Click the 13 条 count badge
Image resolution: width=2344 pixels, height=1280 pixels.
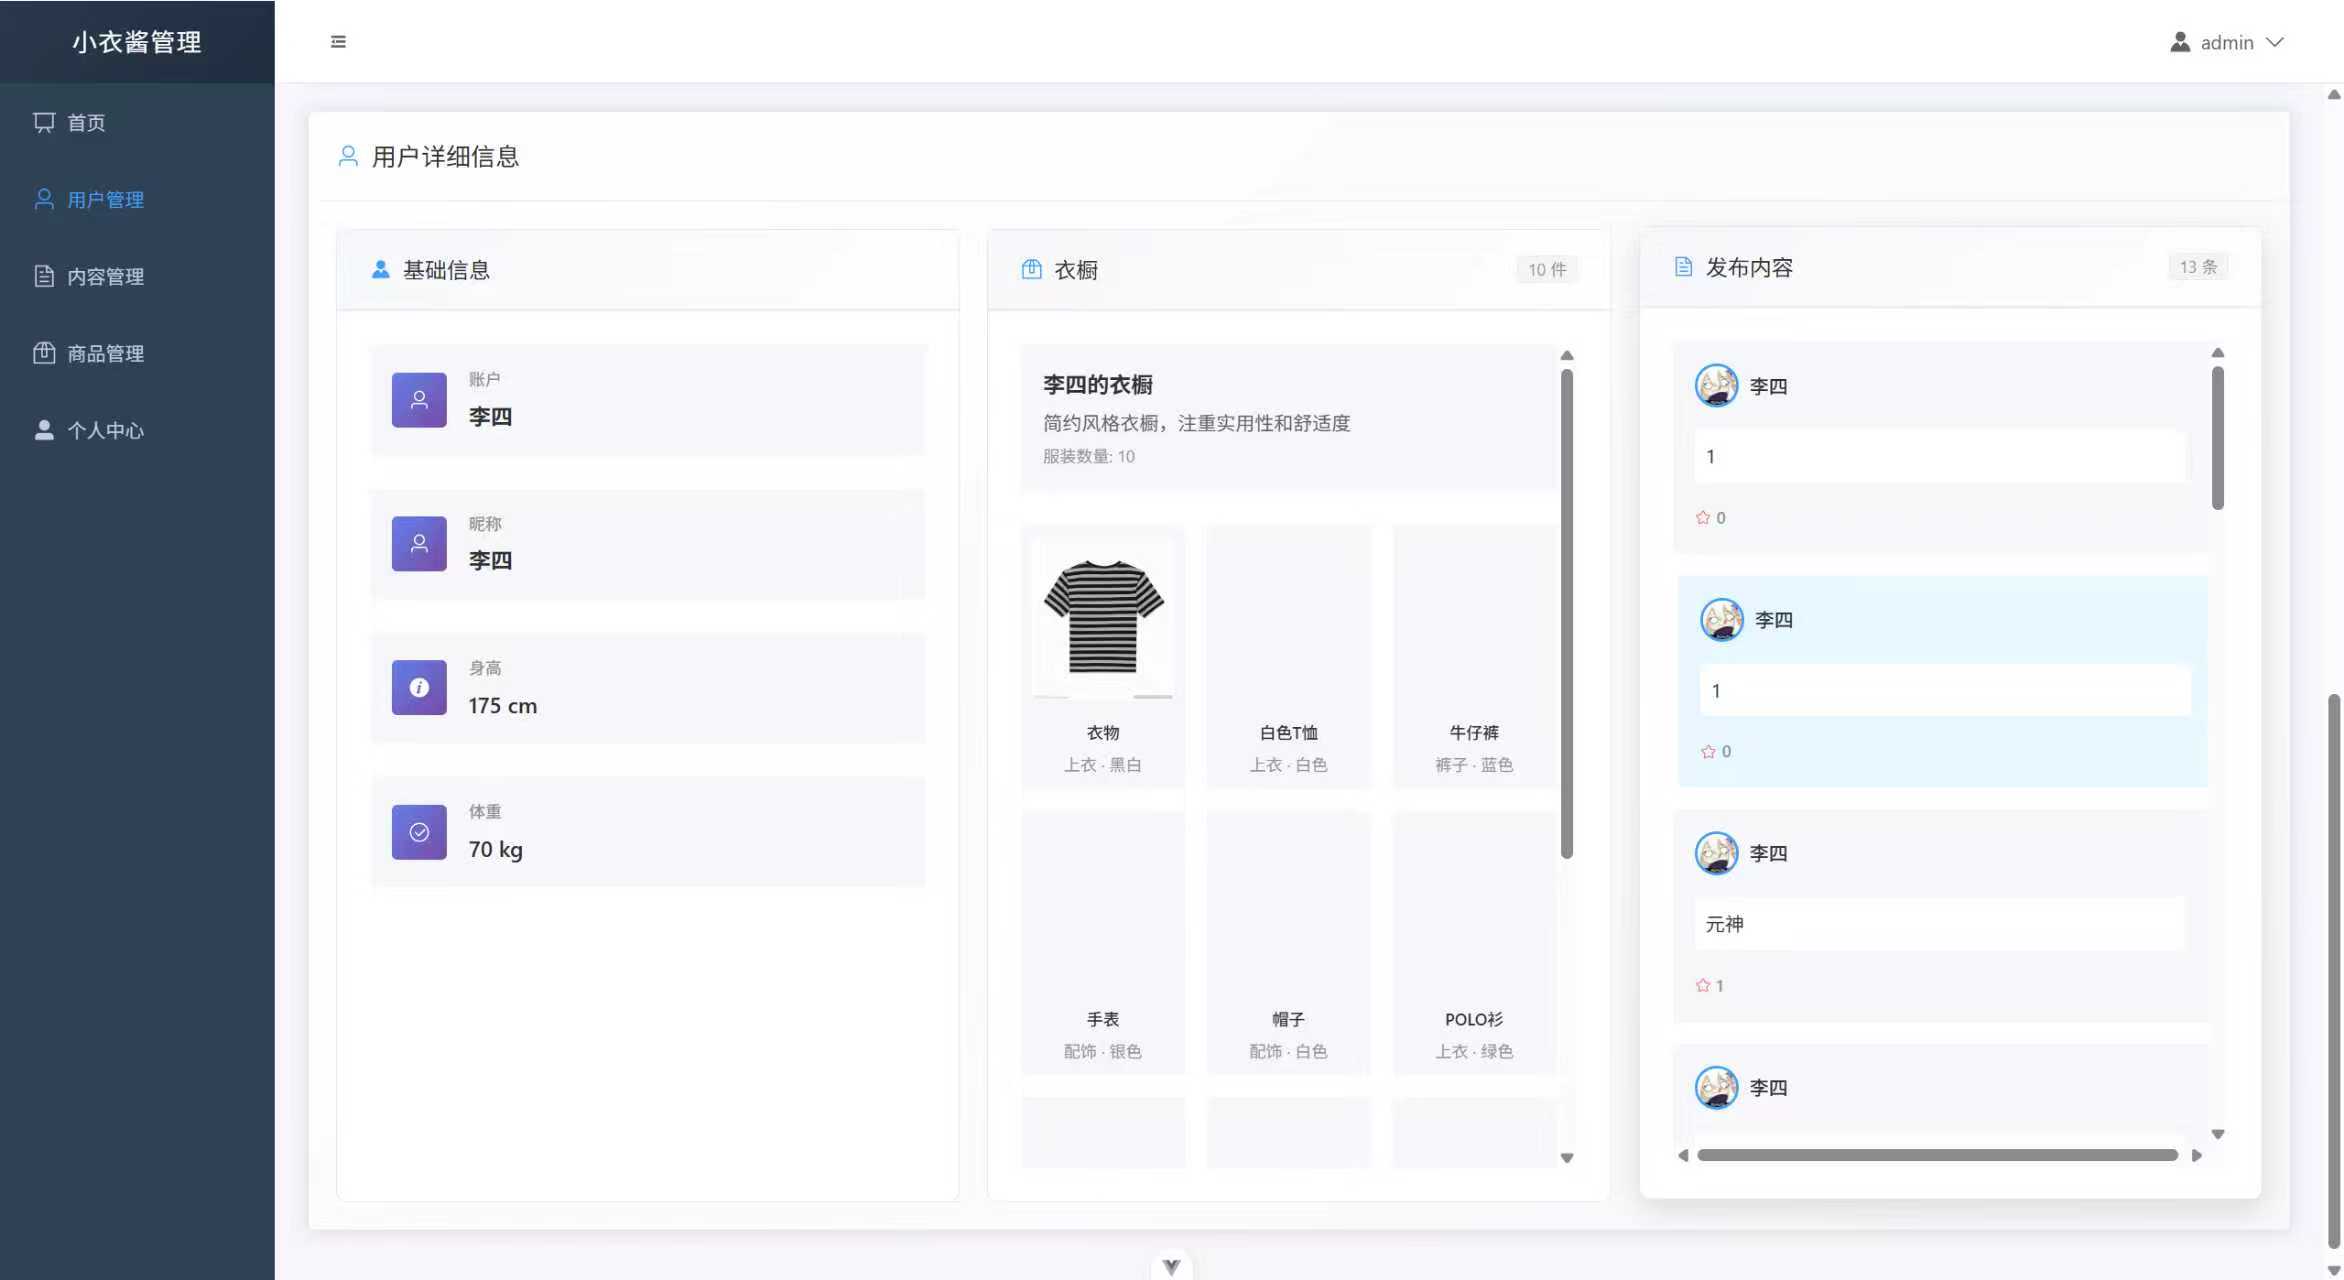(x=2198, y=267)
